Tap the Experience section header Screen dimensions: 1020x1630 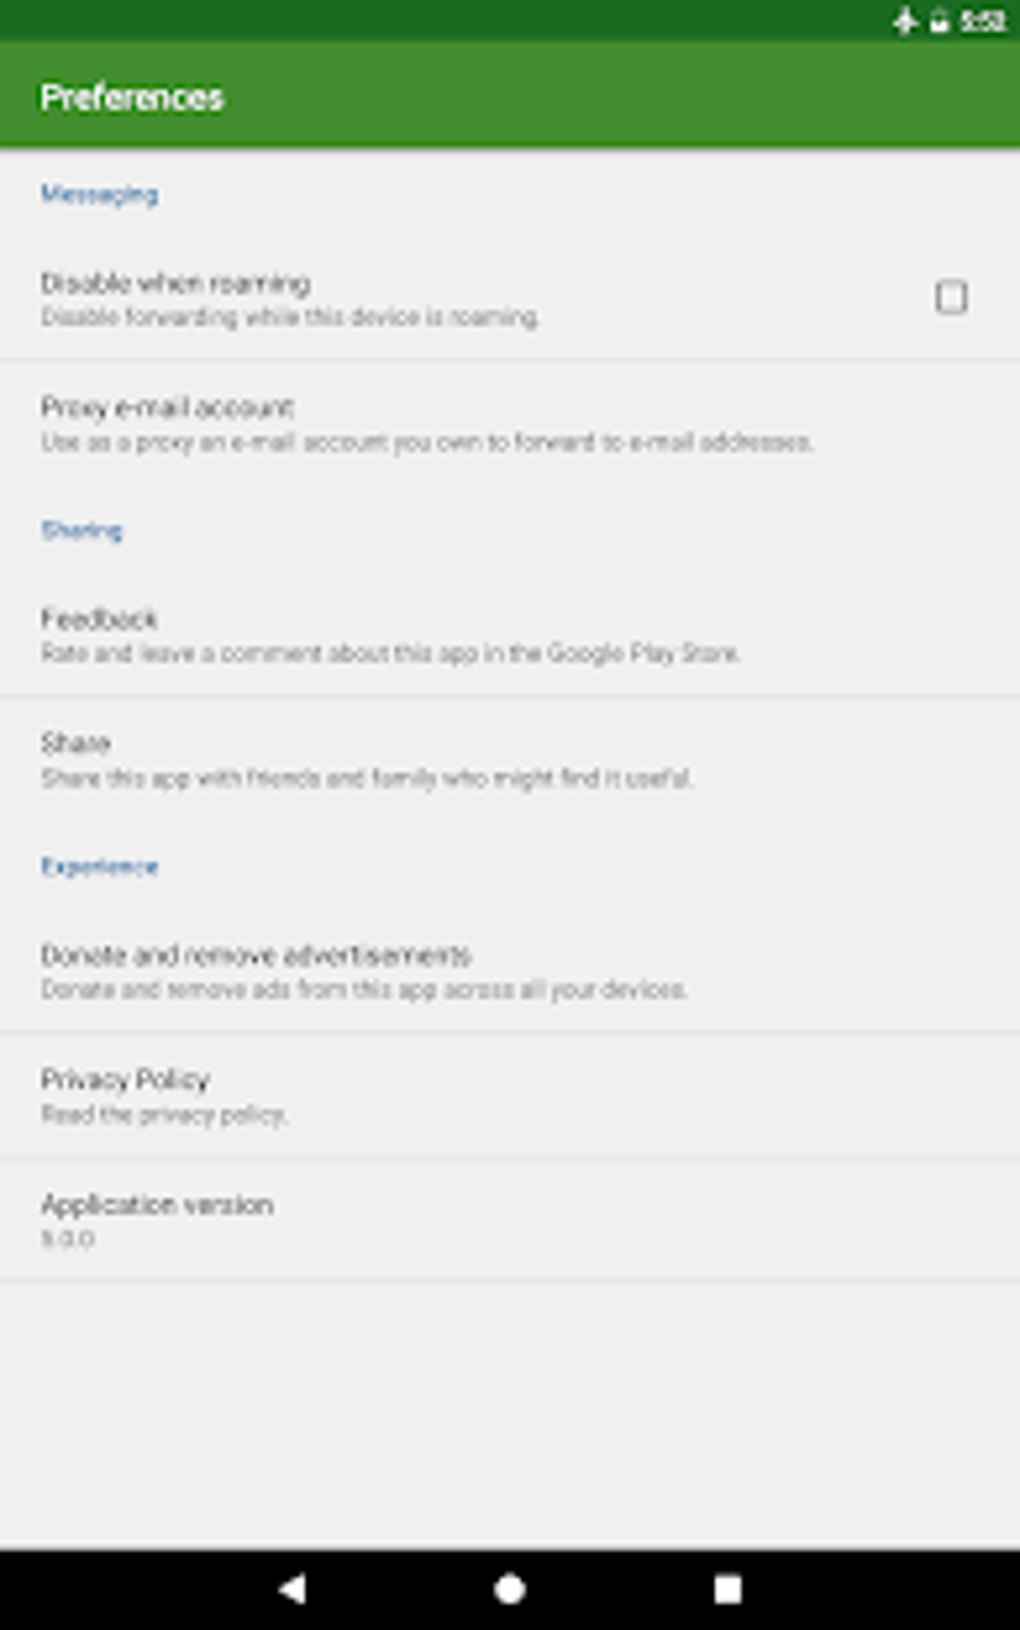click(99, 866)
